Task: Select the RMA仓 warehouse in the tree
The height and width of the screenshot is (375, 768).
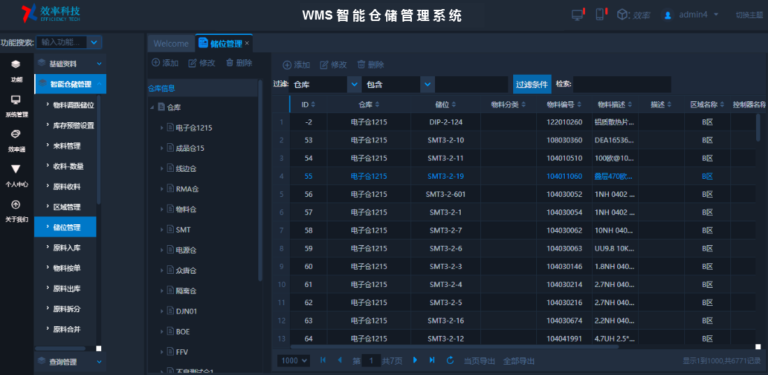Action: tap(187, 189)
